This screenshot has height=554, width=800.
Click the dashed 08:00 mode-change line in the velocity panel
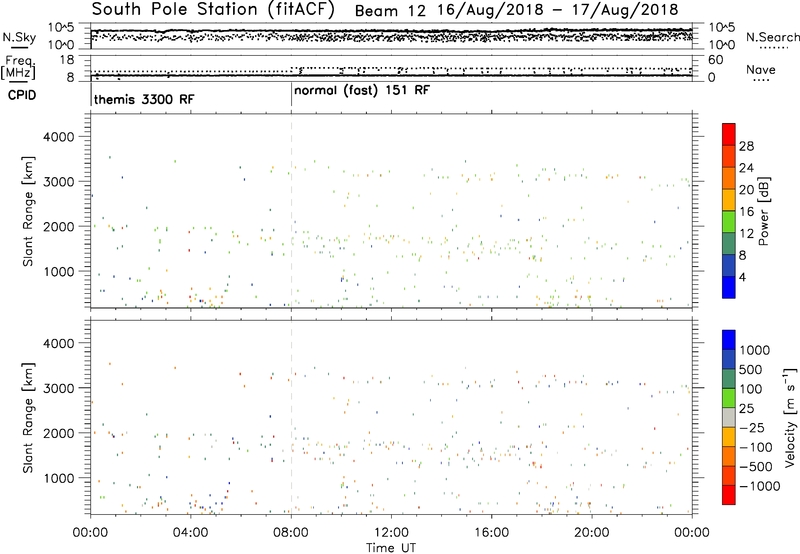pyautogui.click(x=291, y=417)
